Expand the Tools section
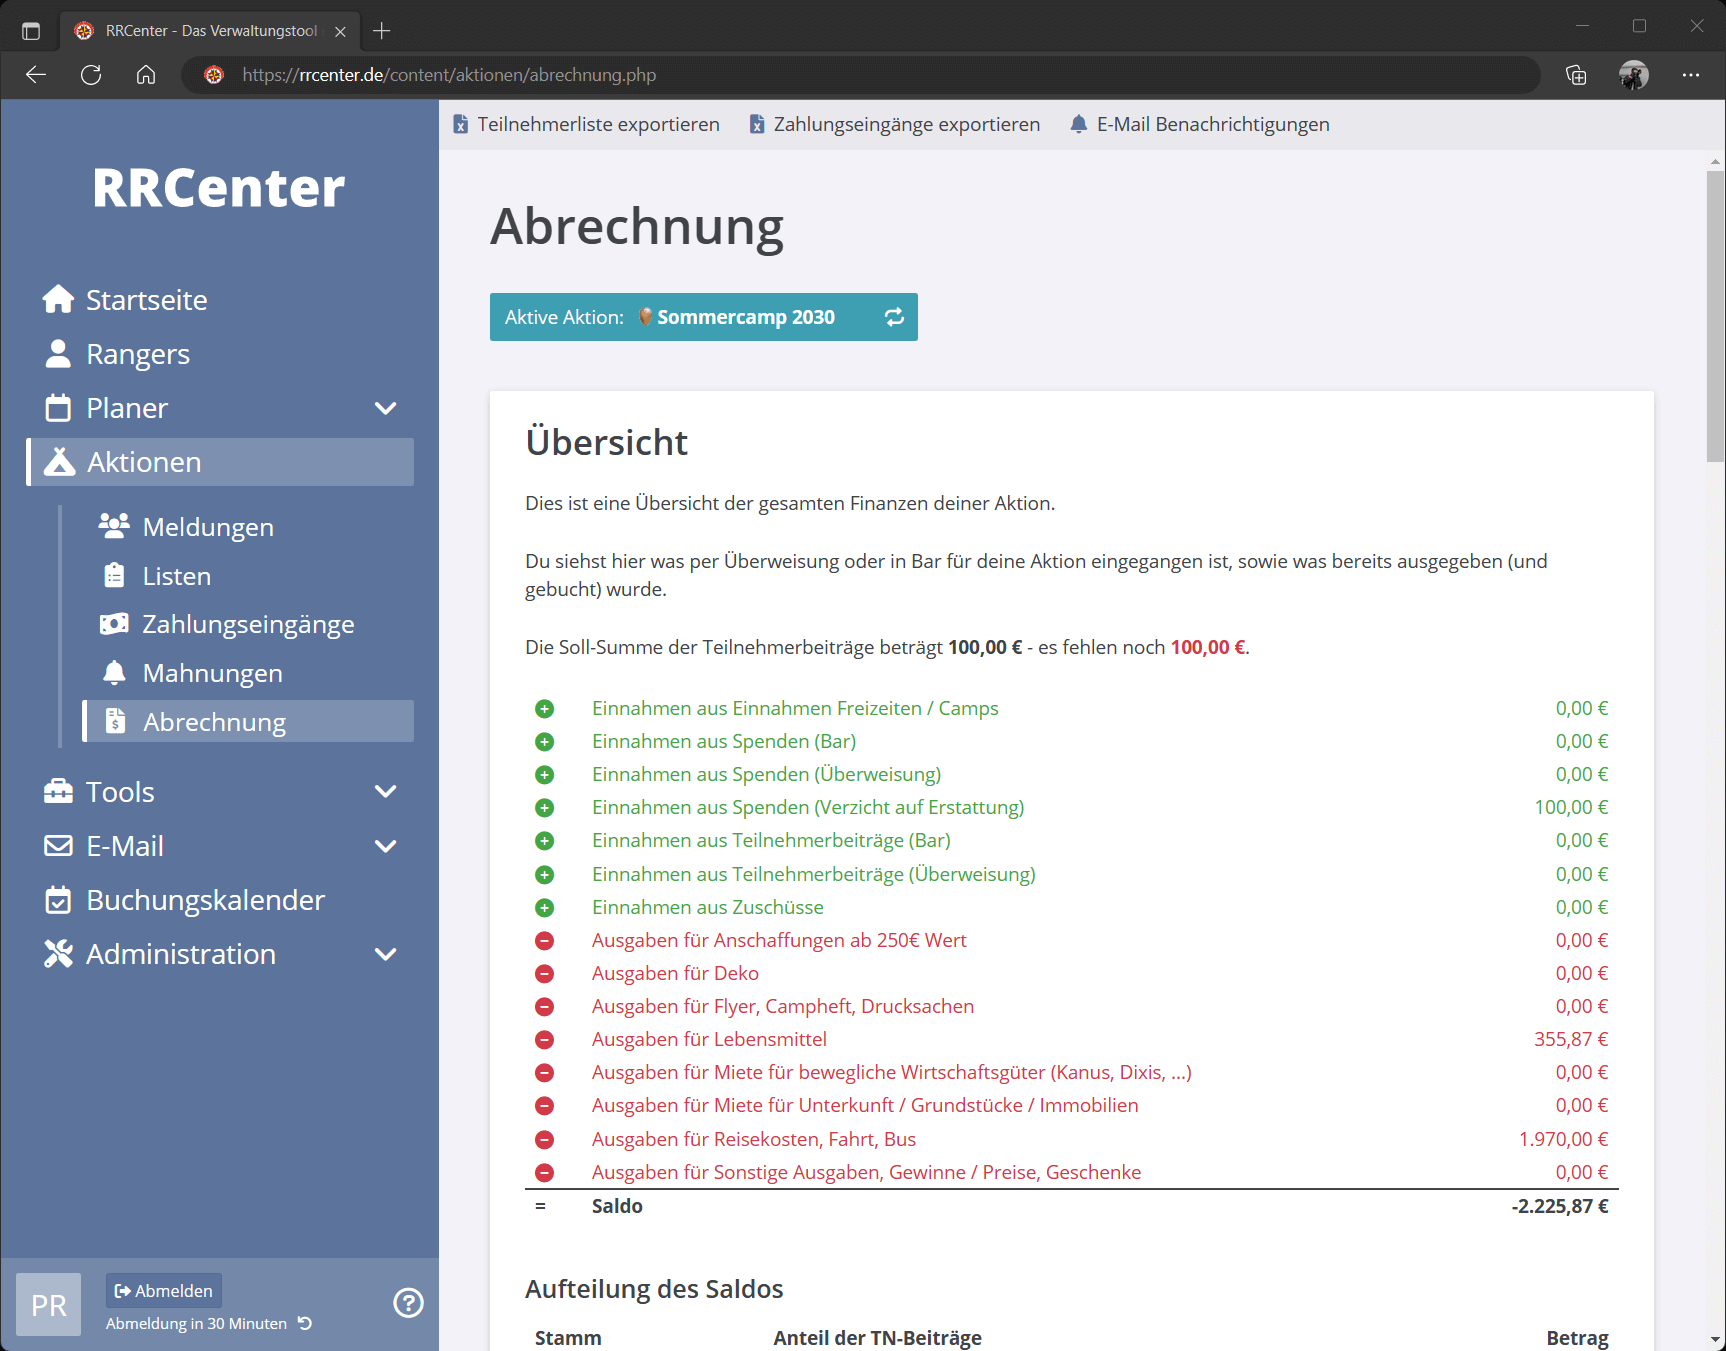The image size is (1726, 1351). tap(385, 790)
